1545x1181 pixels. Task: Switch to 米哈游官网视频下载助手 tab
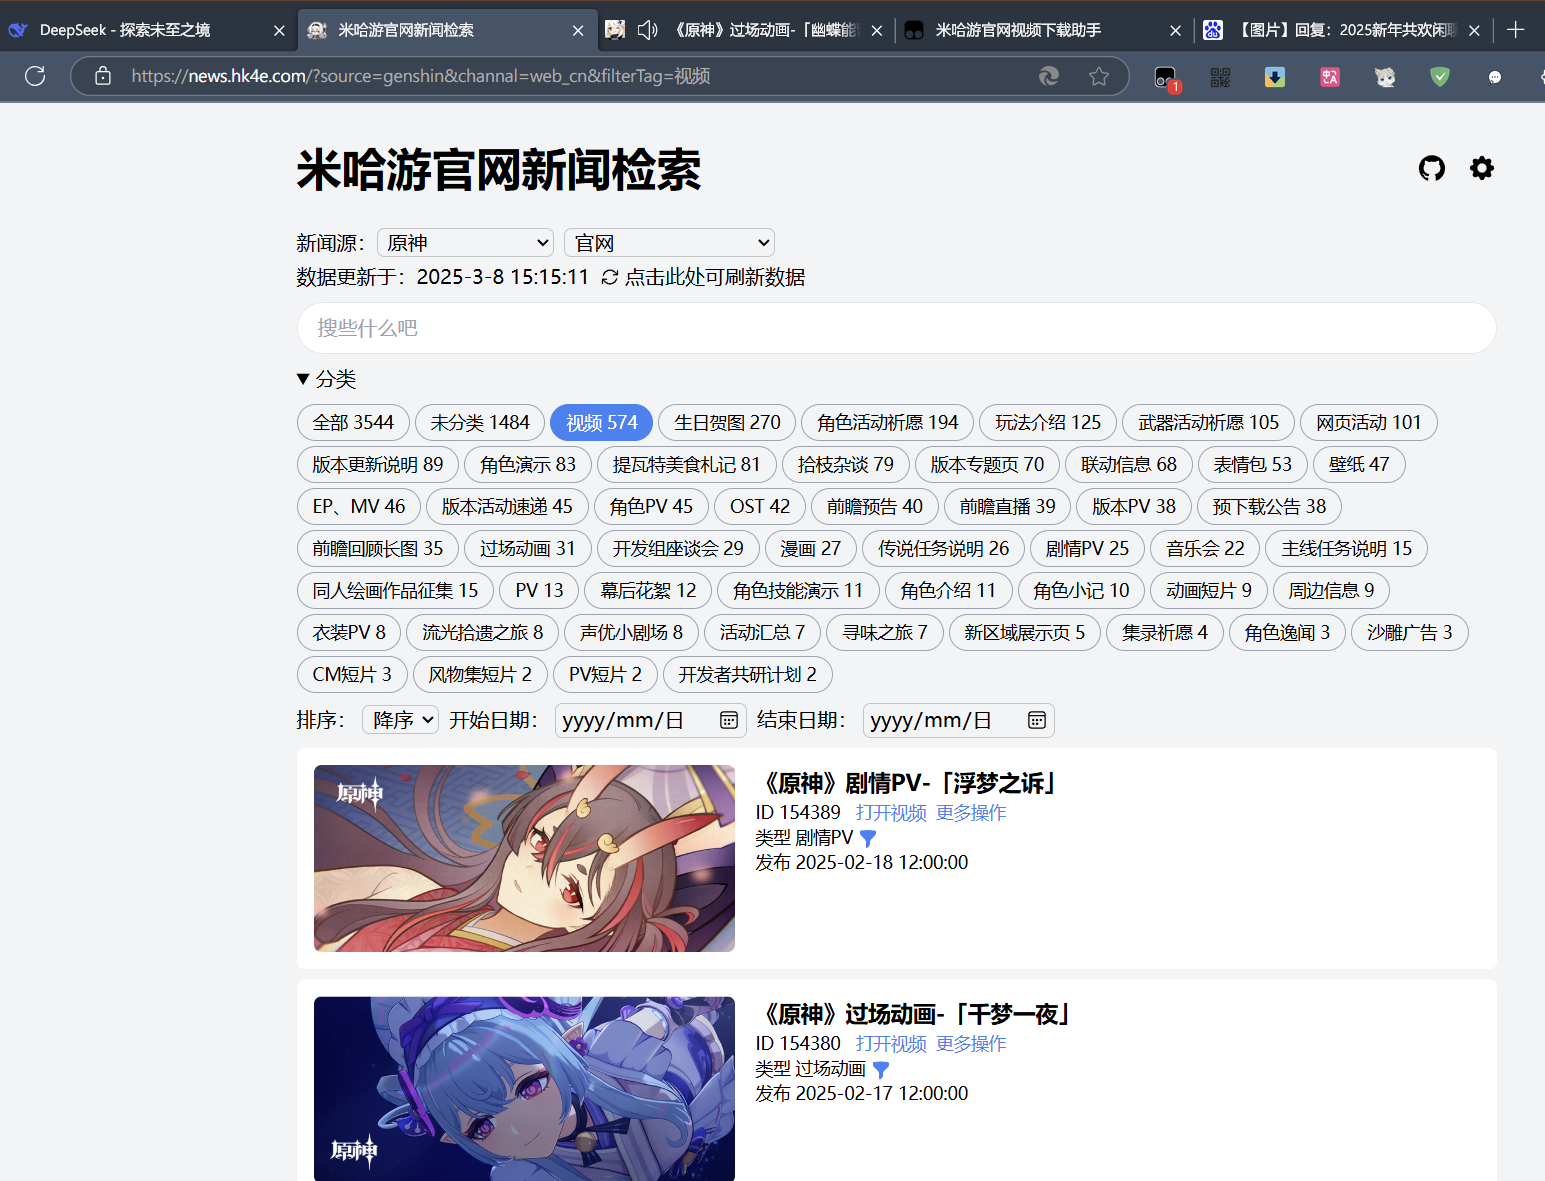[1018, 30]
